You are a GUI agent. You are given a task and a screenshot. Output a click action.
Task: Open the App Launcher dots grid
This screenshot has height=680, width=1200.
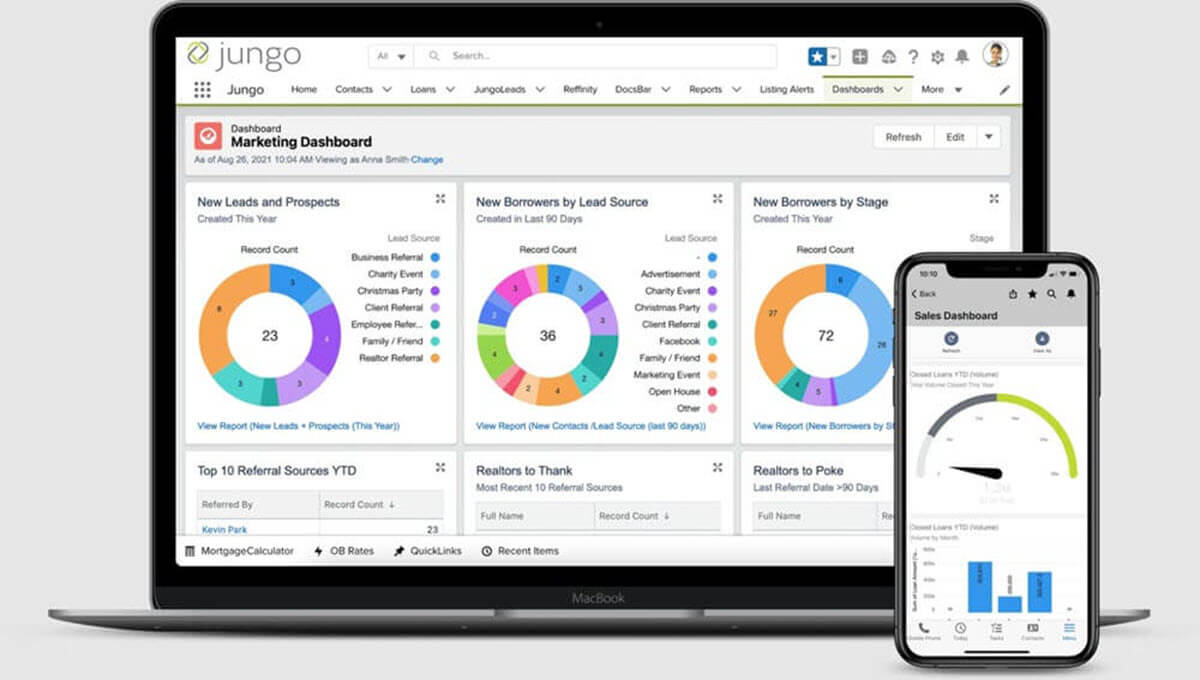[x=202, y=89]
